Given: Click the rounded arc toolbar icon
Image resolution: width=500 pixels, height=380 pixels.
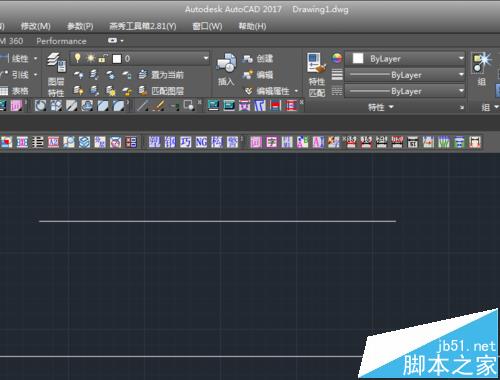Looking at the screenshot, I should [40, 106].
